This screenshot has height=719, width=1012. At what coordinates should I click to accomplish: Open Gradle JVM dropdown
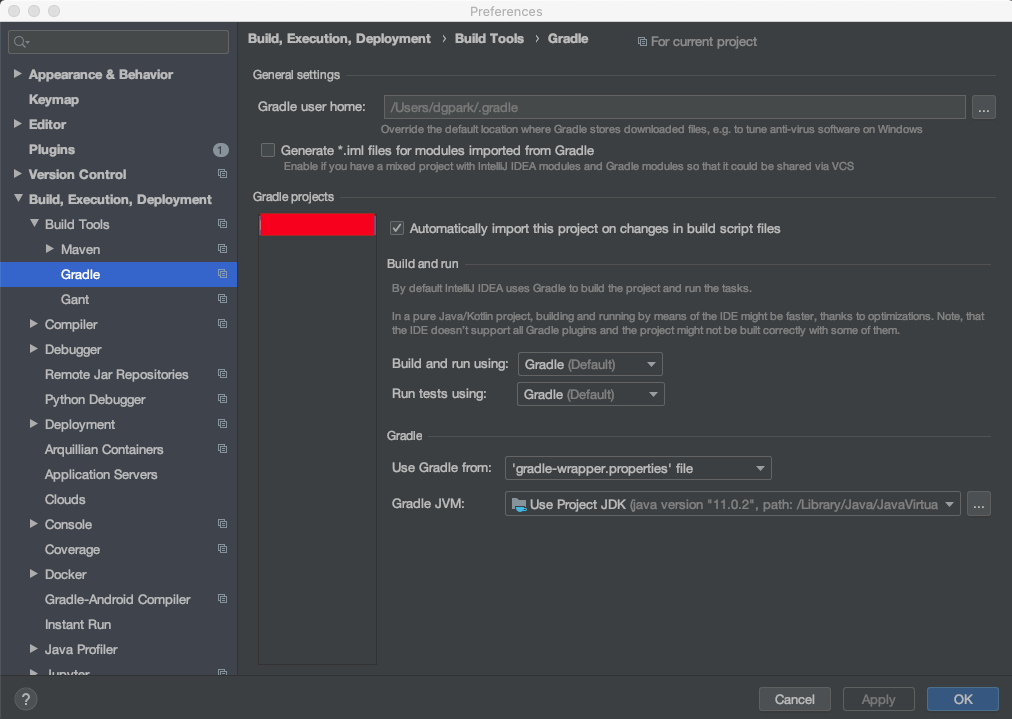pyautogui.click(x=733, y=504)
